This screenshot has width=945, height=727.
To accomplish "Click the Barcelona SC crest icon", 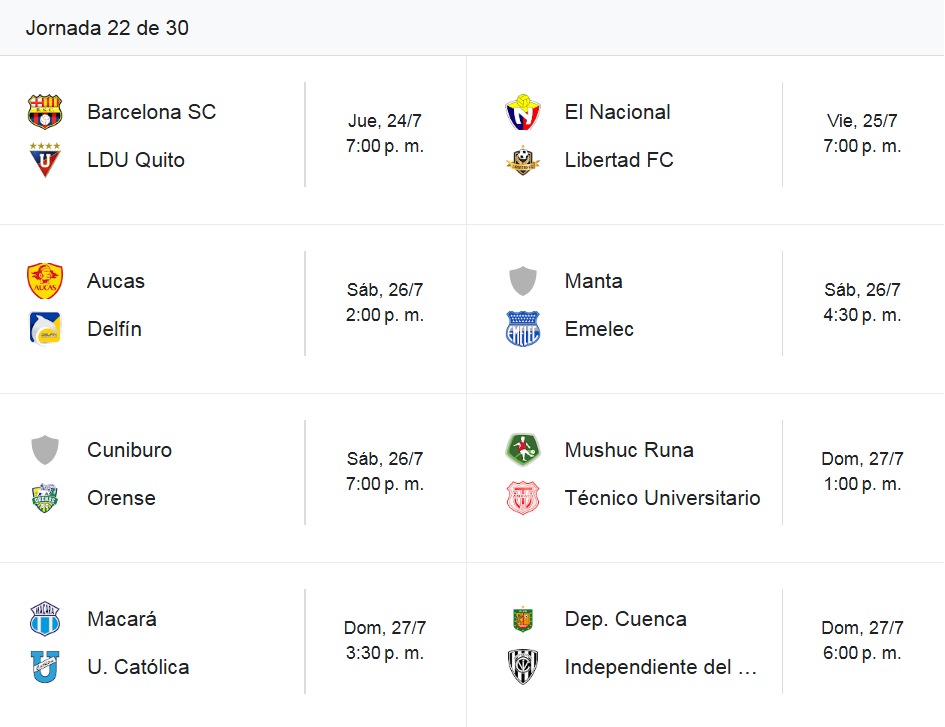I will coord(45,112).
